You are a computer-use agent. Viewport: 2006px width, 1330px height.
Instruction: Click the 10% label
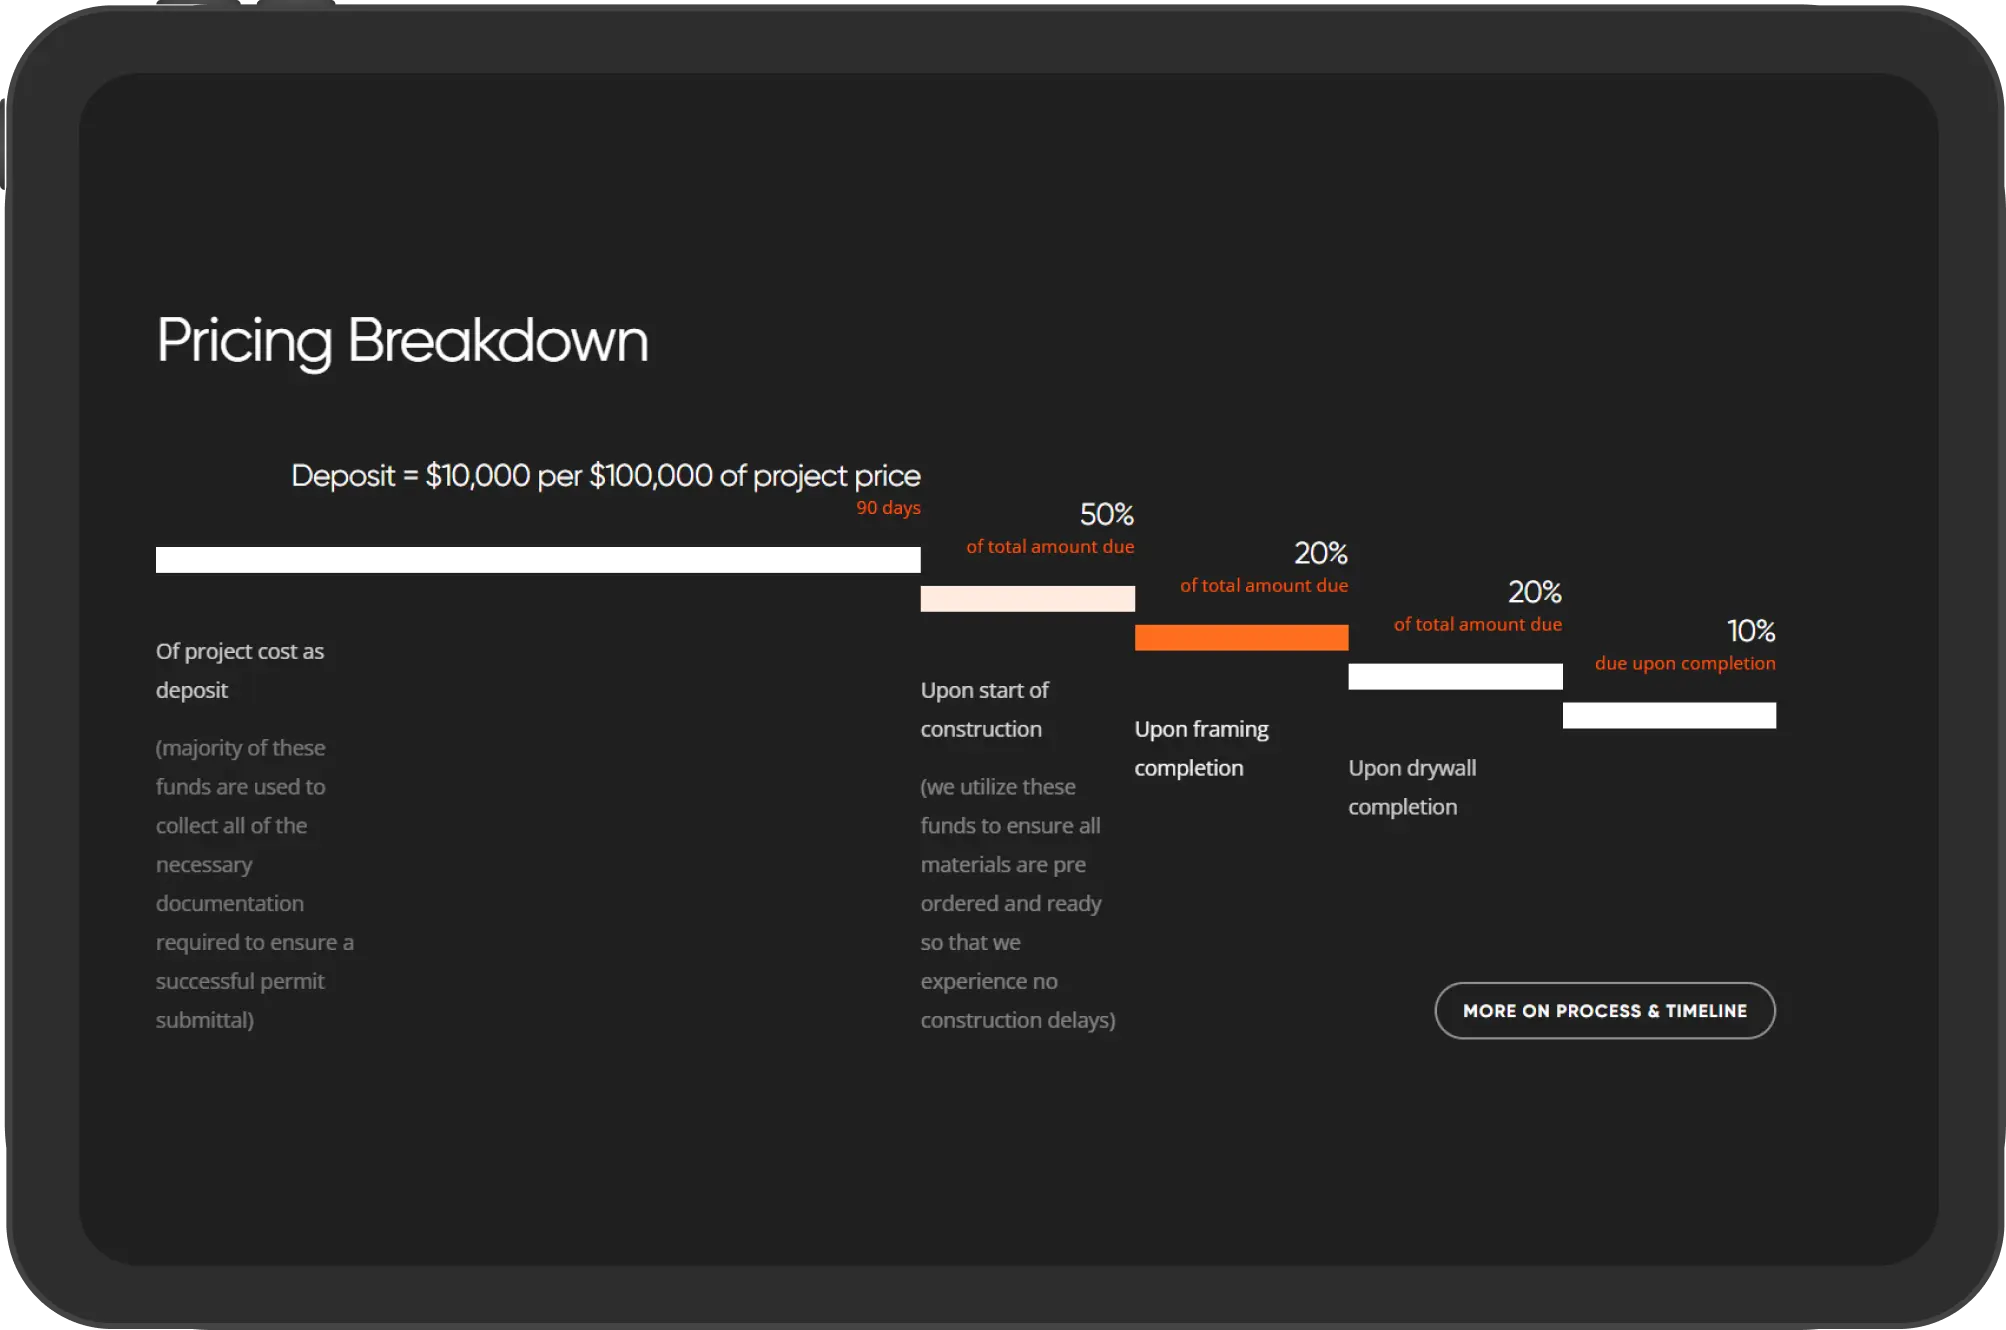(x=1750, y=631)
